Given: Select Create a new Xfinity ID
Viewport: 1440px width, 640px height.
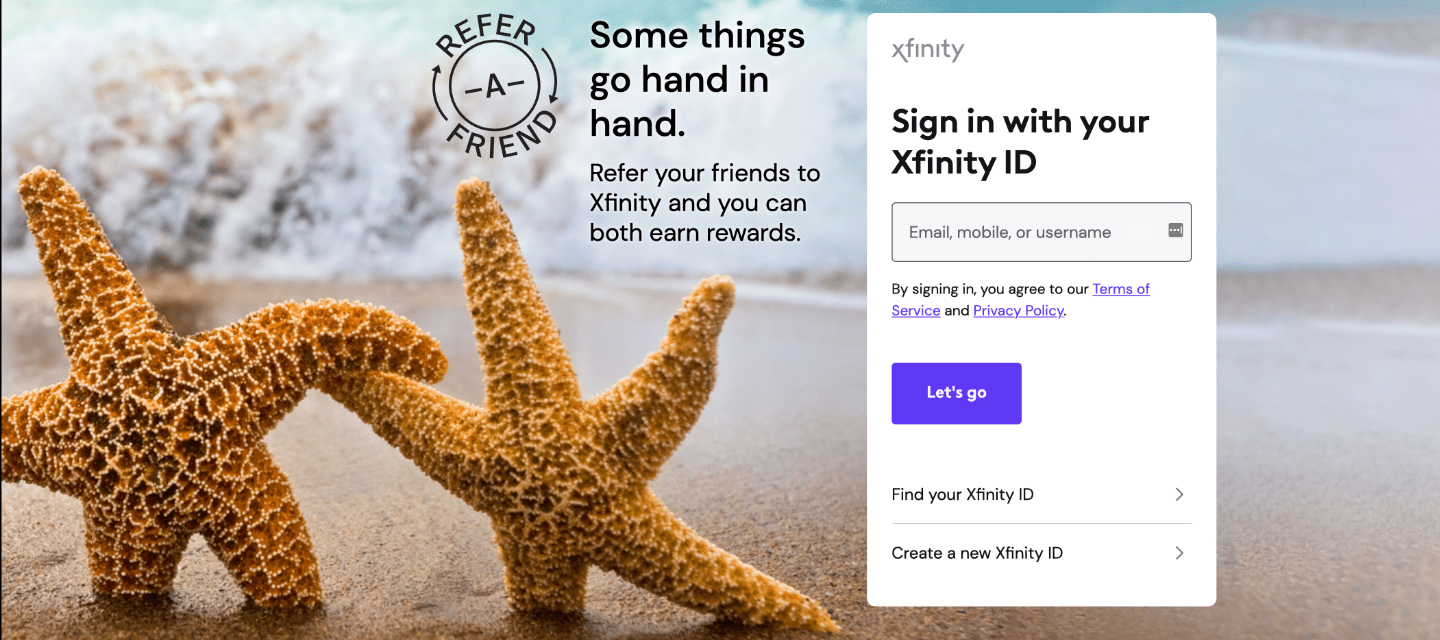Looking at the screenshot, I should (977, 553).
